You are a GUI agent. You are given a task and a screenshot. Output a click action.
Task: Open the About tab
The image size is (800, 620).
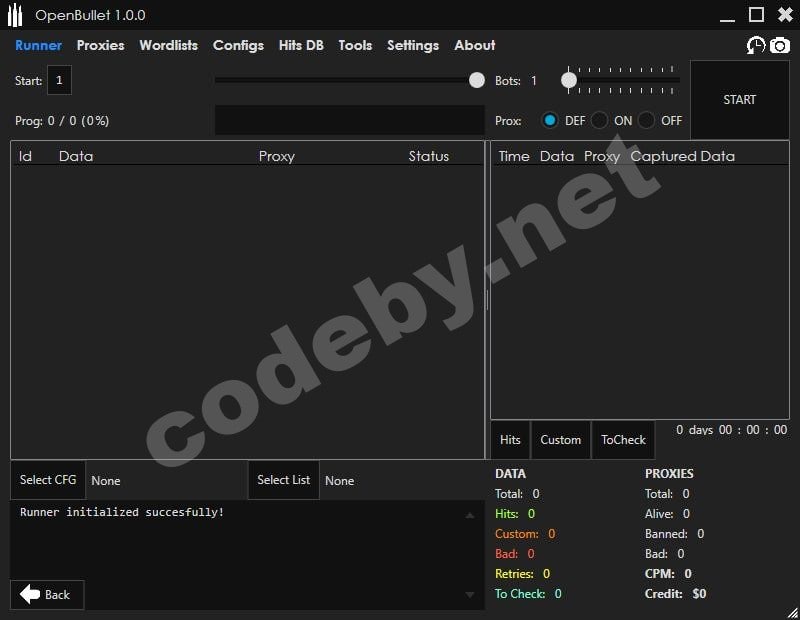pyautogui.click(x=474, y=45)
